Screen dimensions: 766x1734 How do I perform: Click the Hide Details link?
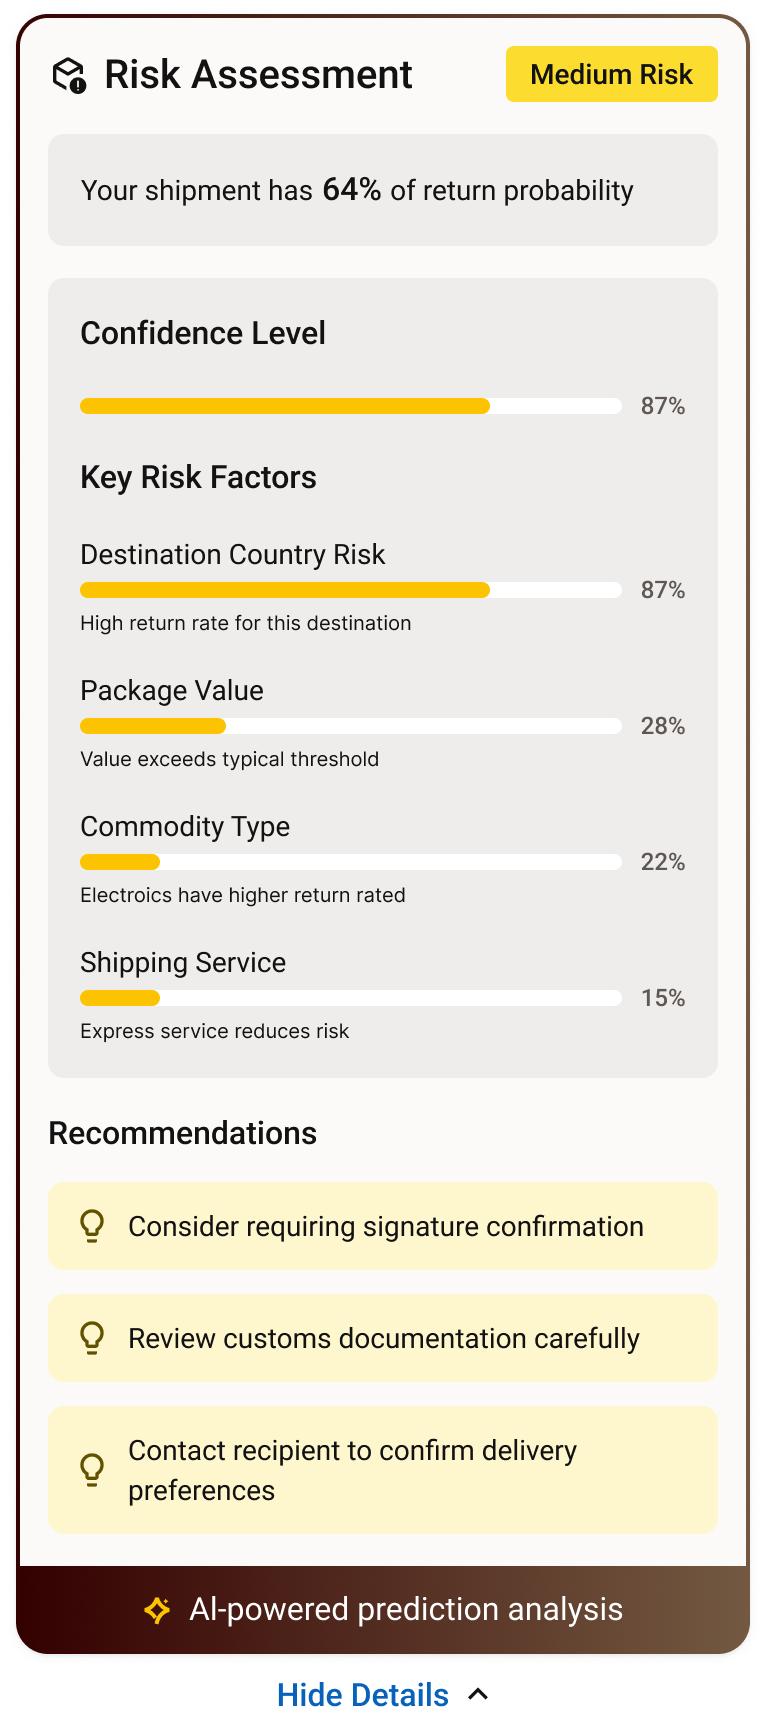tap(362, 1695)
